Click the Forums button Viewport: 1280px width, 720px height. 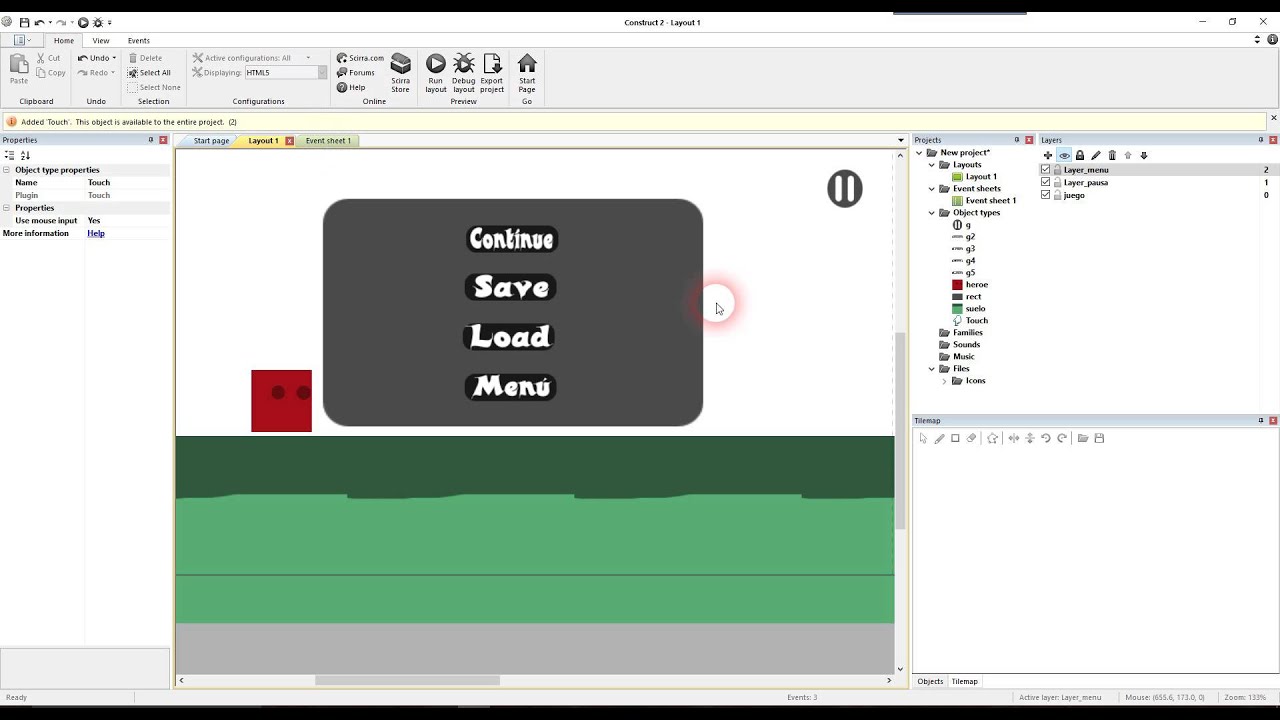click(x=356, y=73)
